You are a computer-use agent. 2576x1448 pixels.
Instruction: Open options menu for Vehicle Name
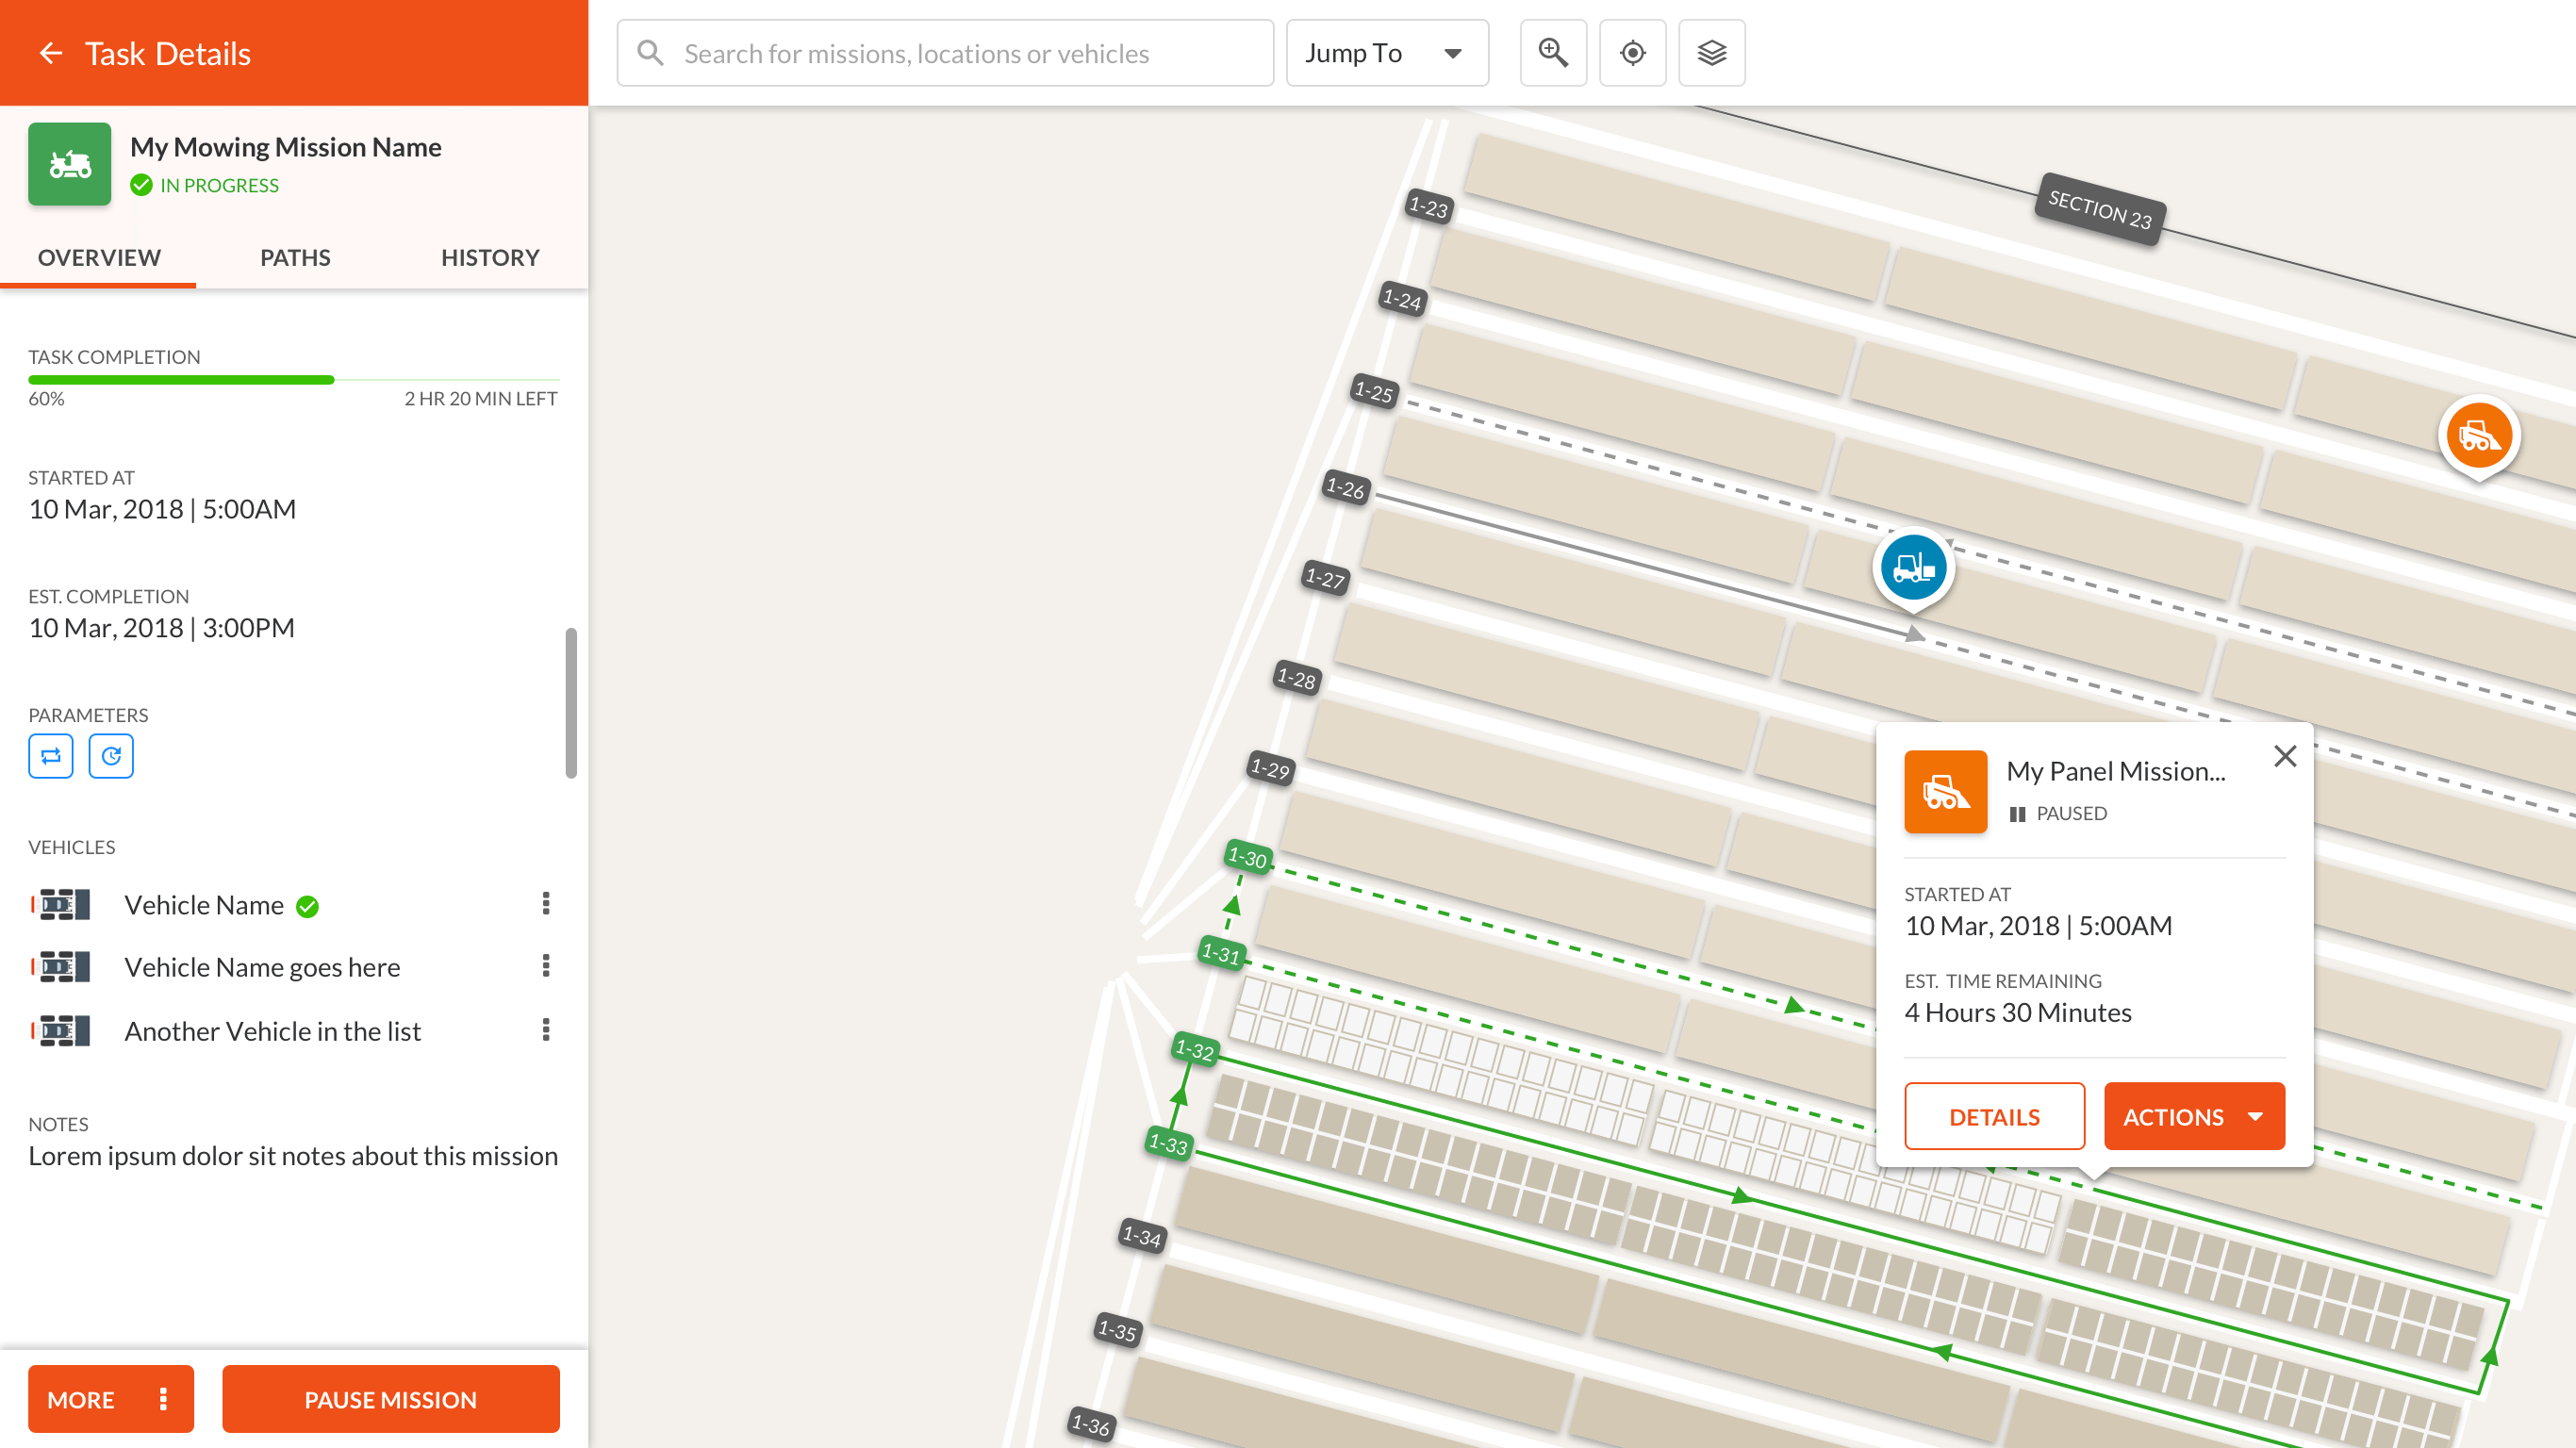click(x=546, y=904)
